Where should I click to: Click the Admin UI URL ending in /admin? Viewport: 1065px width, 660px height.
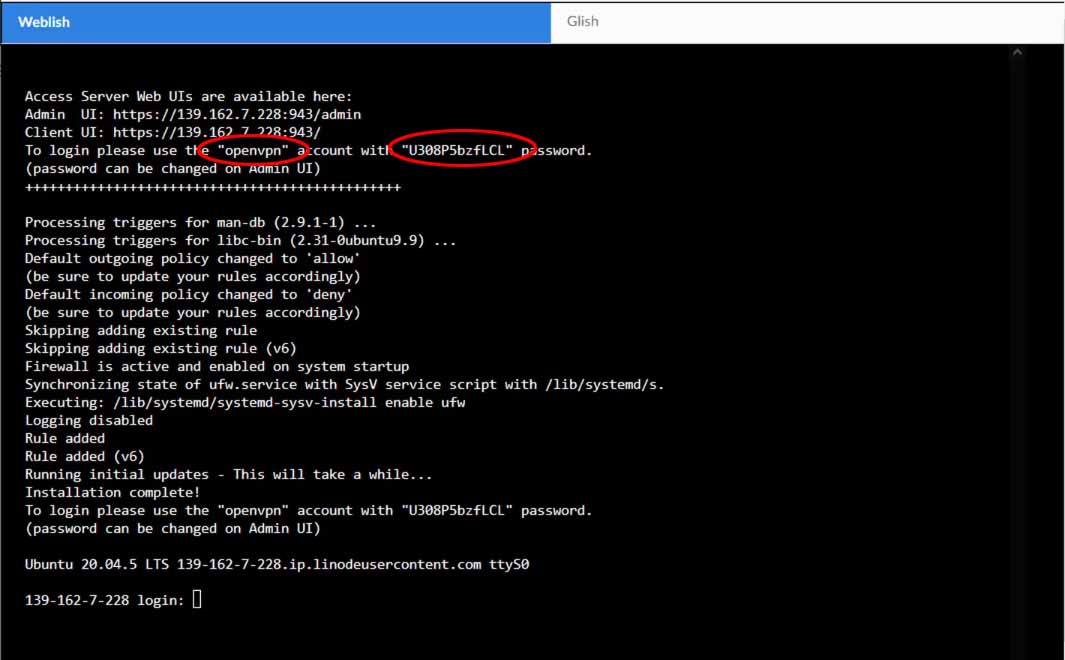237,115
